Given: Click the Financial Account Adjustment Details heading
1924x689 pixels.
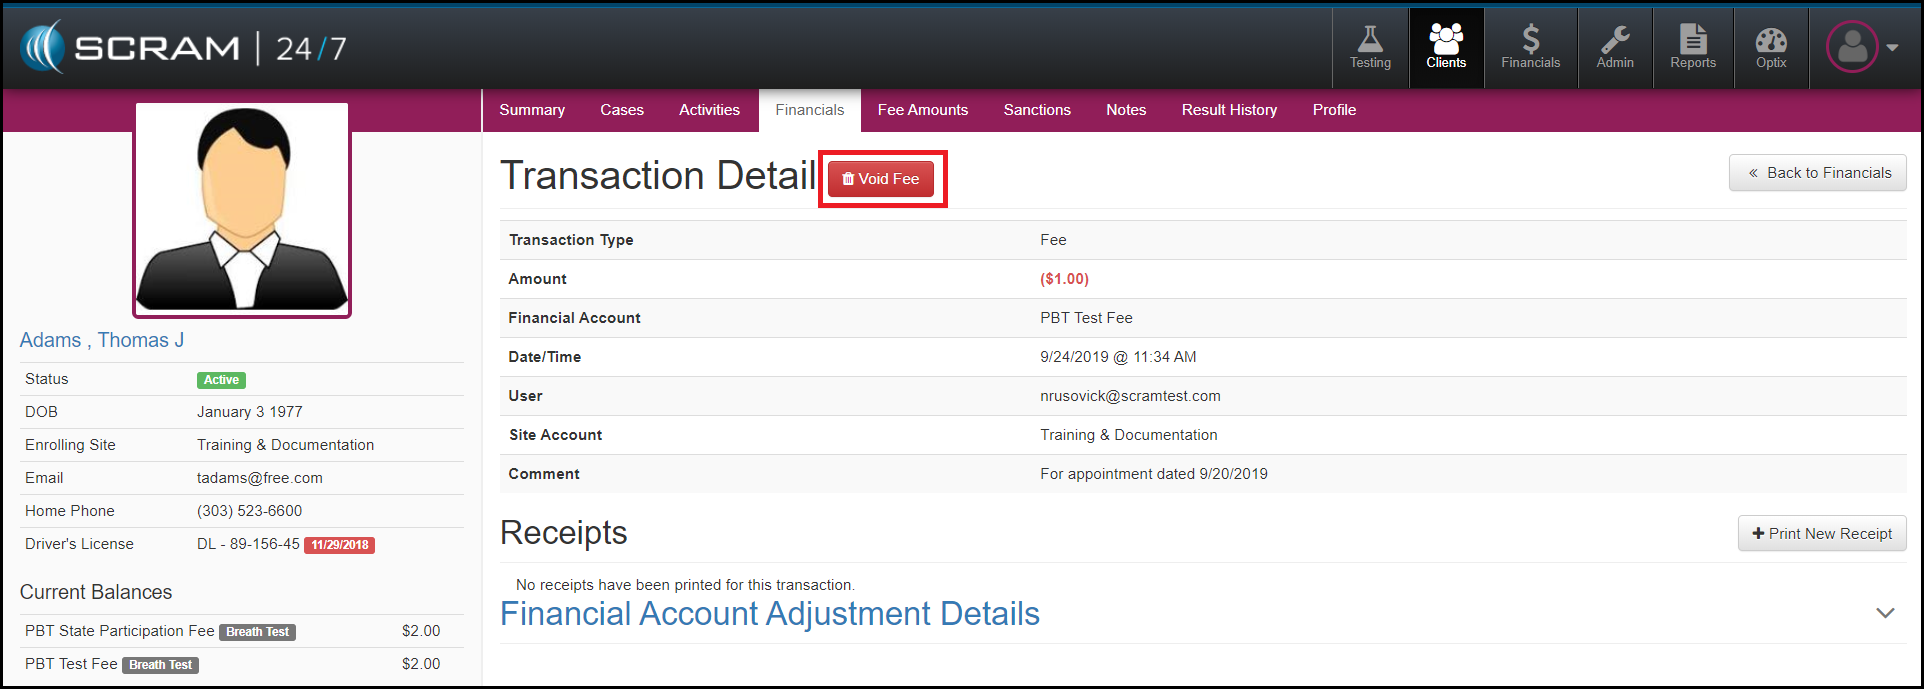Looking at the screenshot, I should (x=769, y=614).
